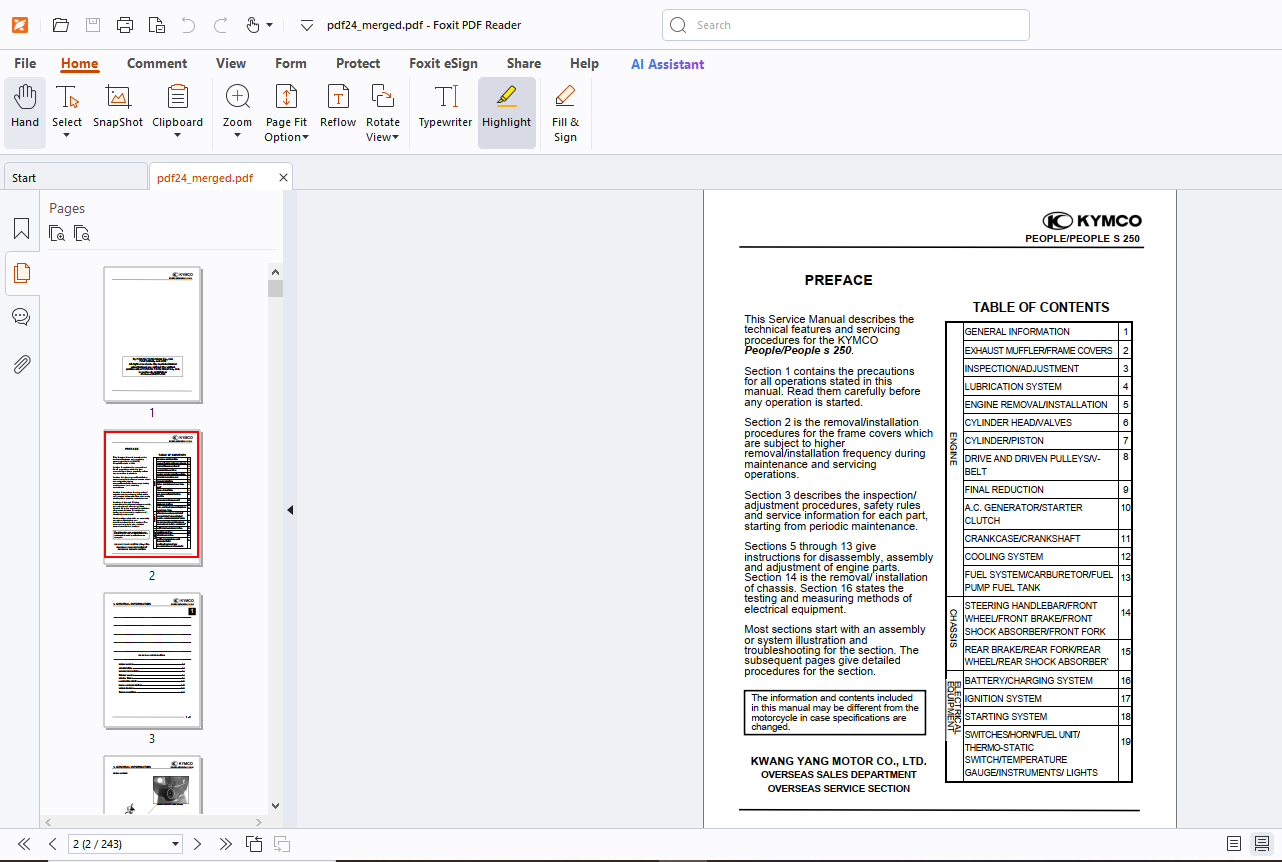
Task: Open the Comments side panel
Action: (x=21, y=317)
